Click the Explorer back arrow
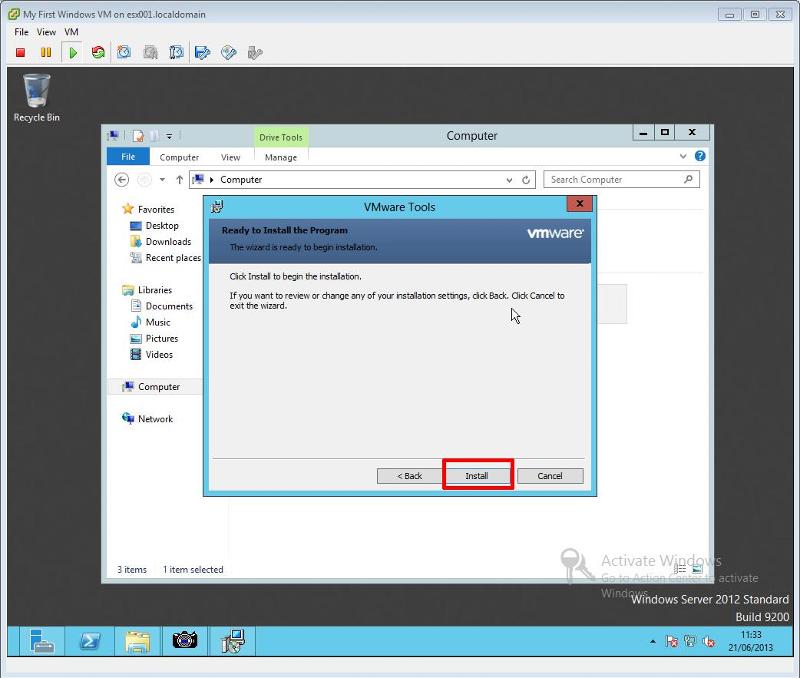800x678 pixels. tap(121, 180)
